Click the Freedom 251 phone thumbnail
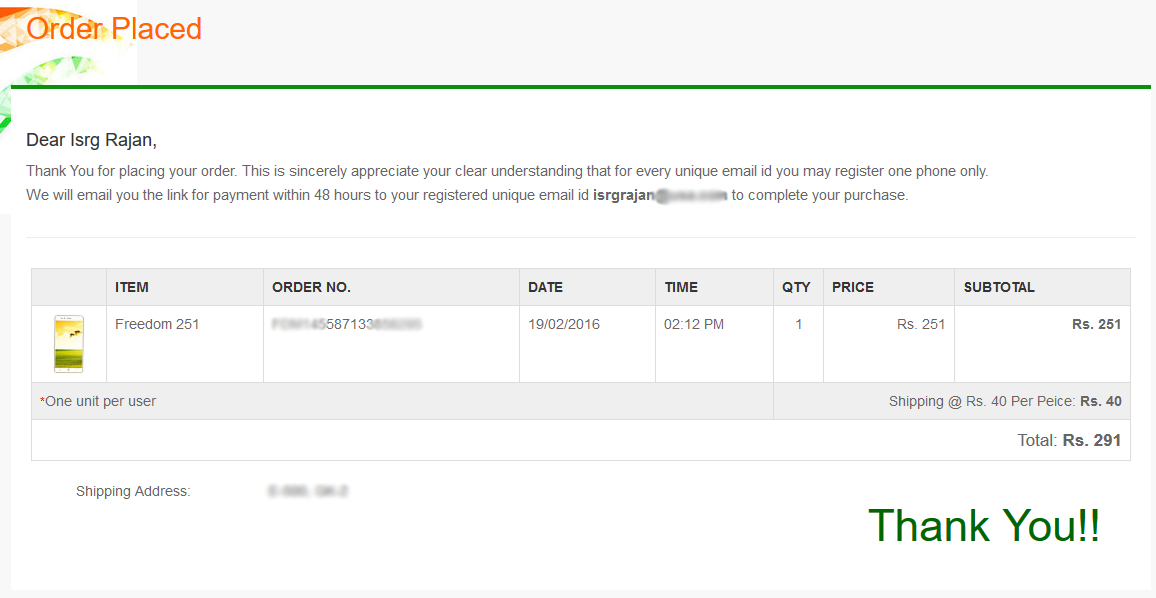 pyautogui.click(x=69, y=344)
